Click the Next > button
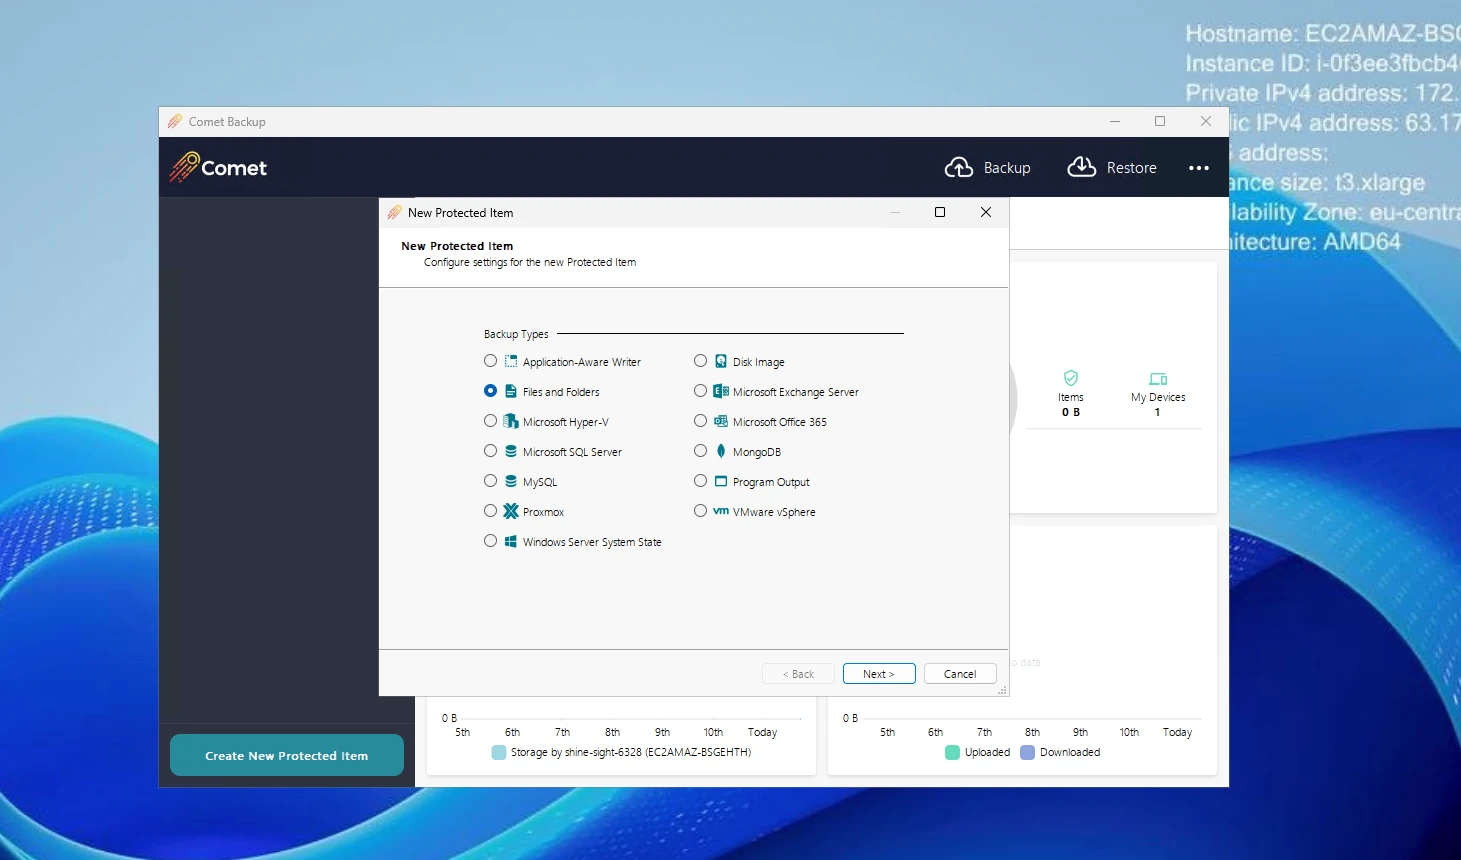This screenshot has width=1461, height=860. [x=879, y=674]
